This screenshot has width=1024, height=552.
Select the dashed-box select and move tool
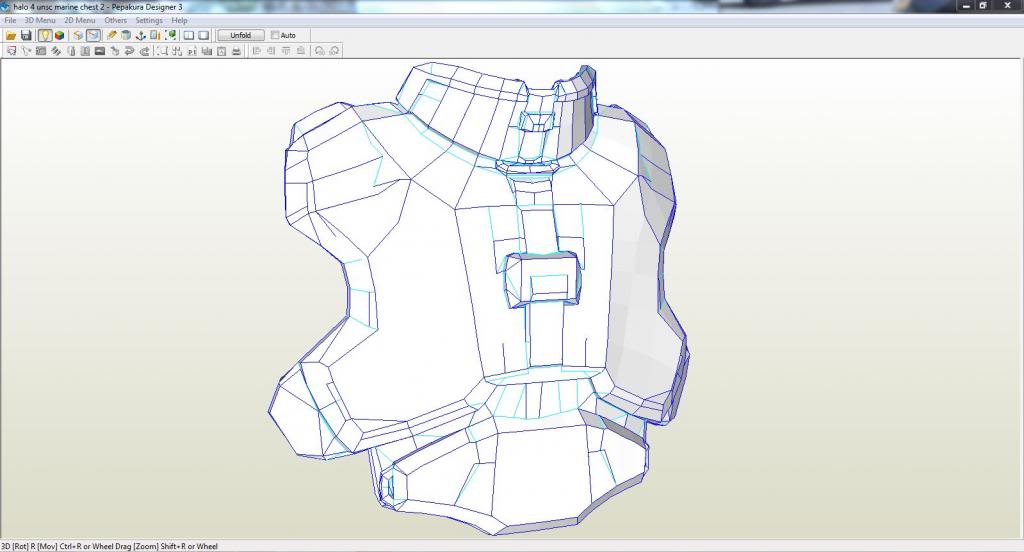tap(11, 51)
